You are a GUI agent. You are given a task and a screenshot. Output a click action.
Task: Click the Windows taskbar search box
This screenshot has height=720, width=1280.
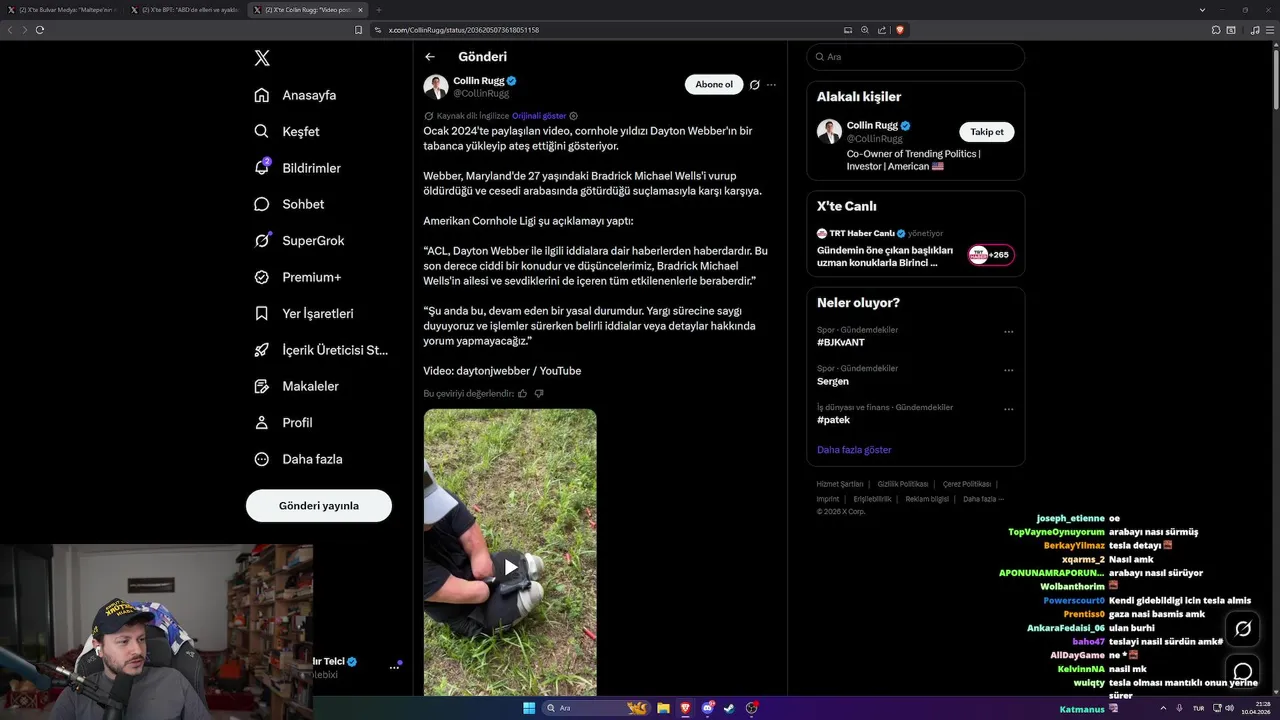click(597, 708)
